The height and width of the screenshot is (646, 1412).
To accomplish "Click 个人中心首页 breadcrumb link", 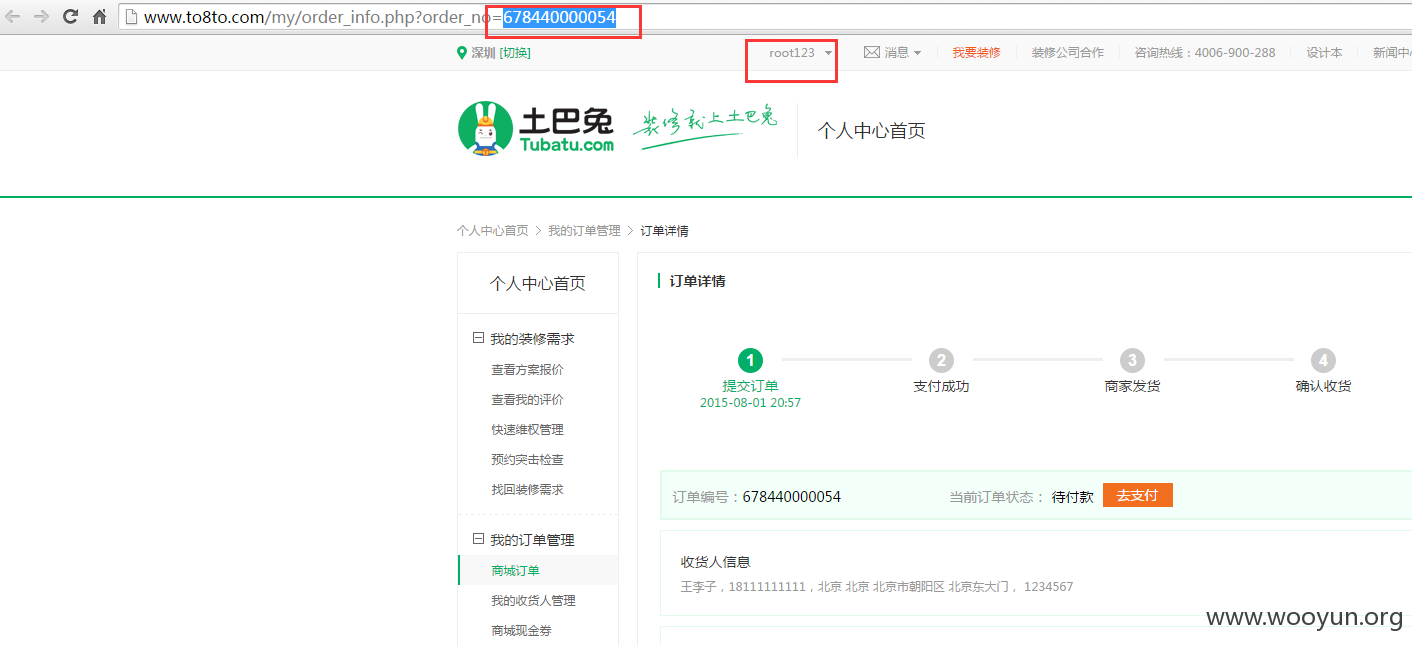I will [493, 231].
